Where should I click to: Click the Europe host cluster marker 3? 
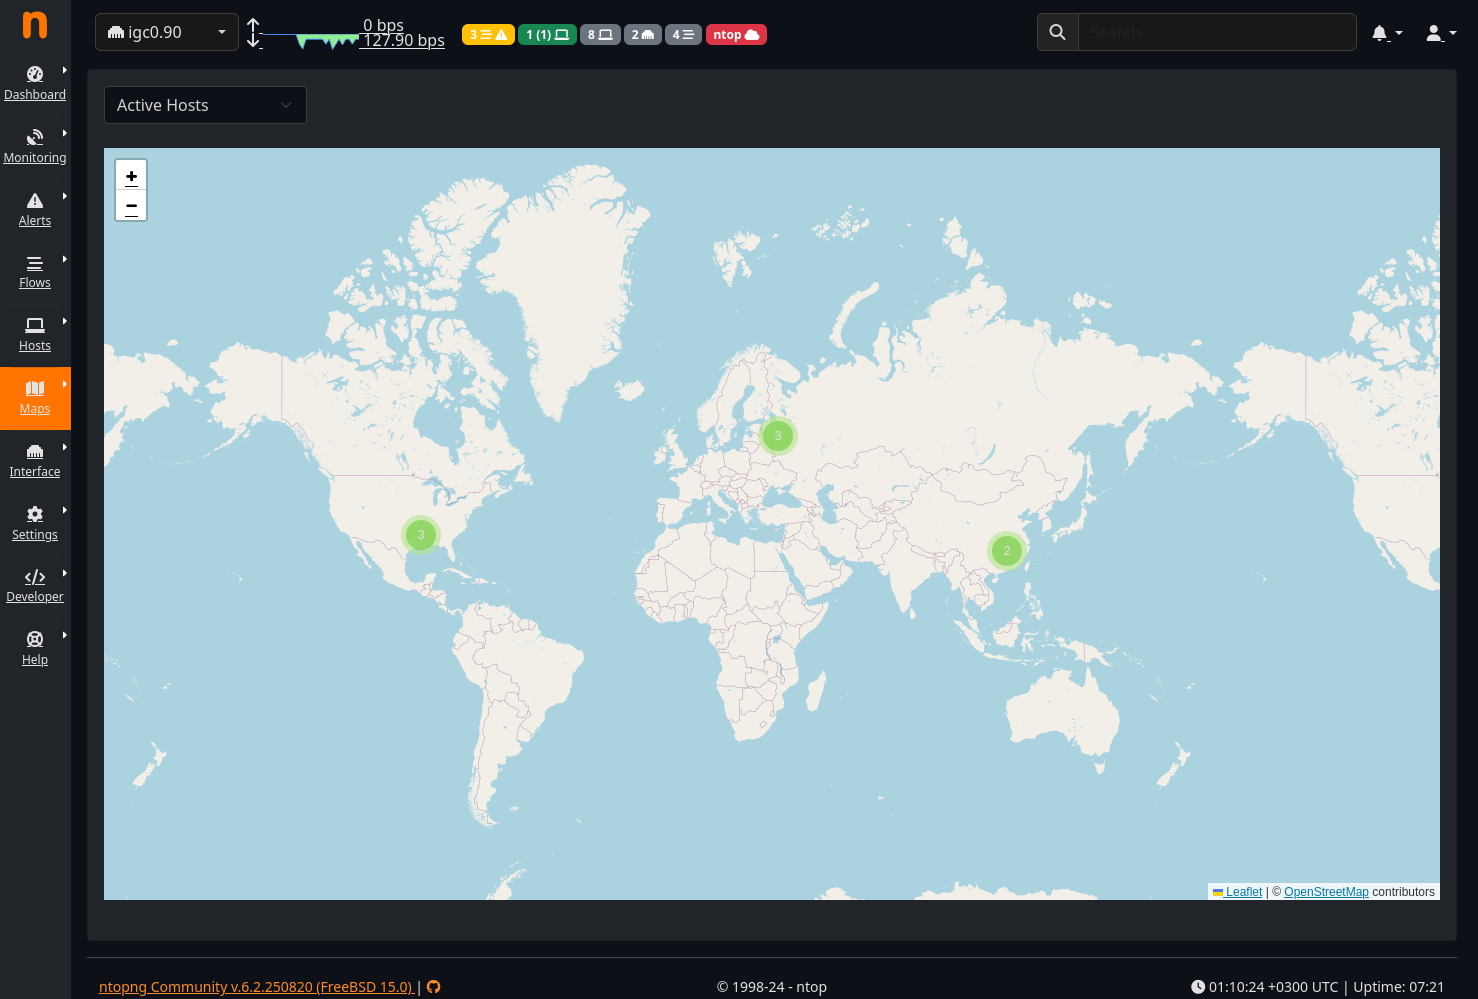point(778,436)
